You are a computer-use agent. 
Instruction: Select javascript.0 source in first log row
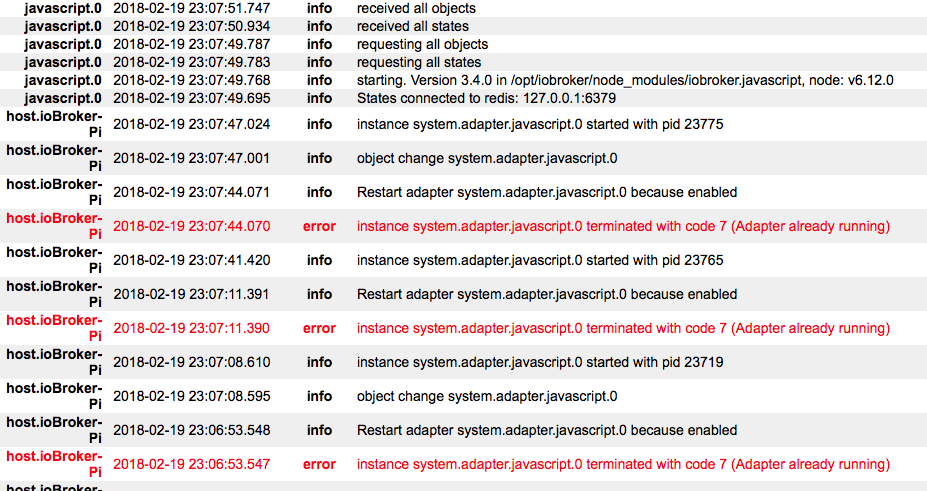click(63, 8)
